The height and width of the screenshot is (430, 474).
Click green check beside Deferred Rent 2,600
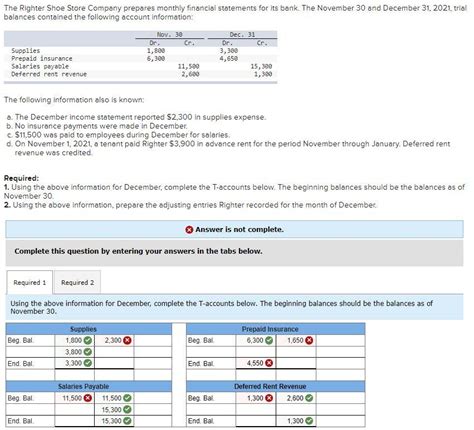coord(309,398)
